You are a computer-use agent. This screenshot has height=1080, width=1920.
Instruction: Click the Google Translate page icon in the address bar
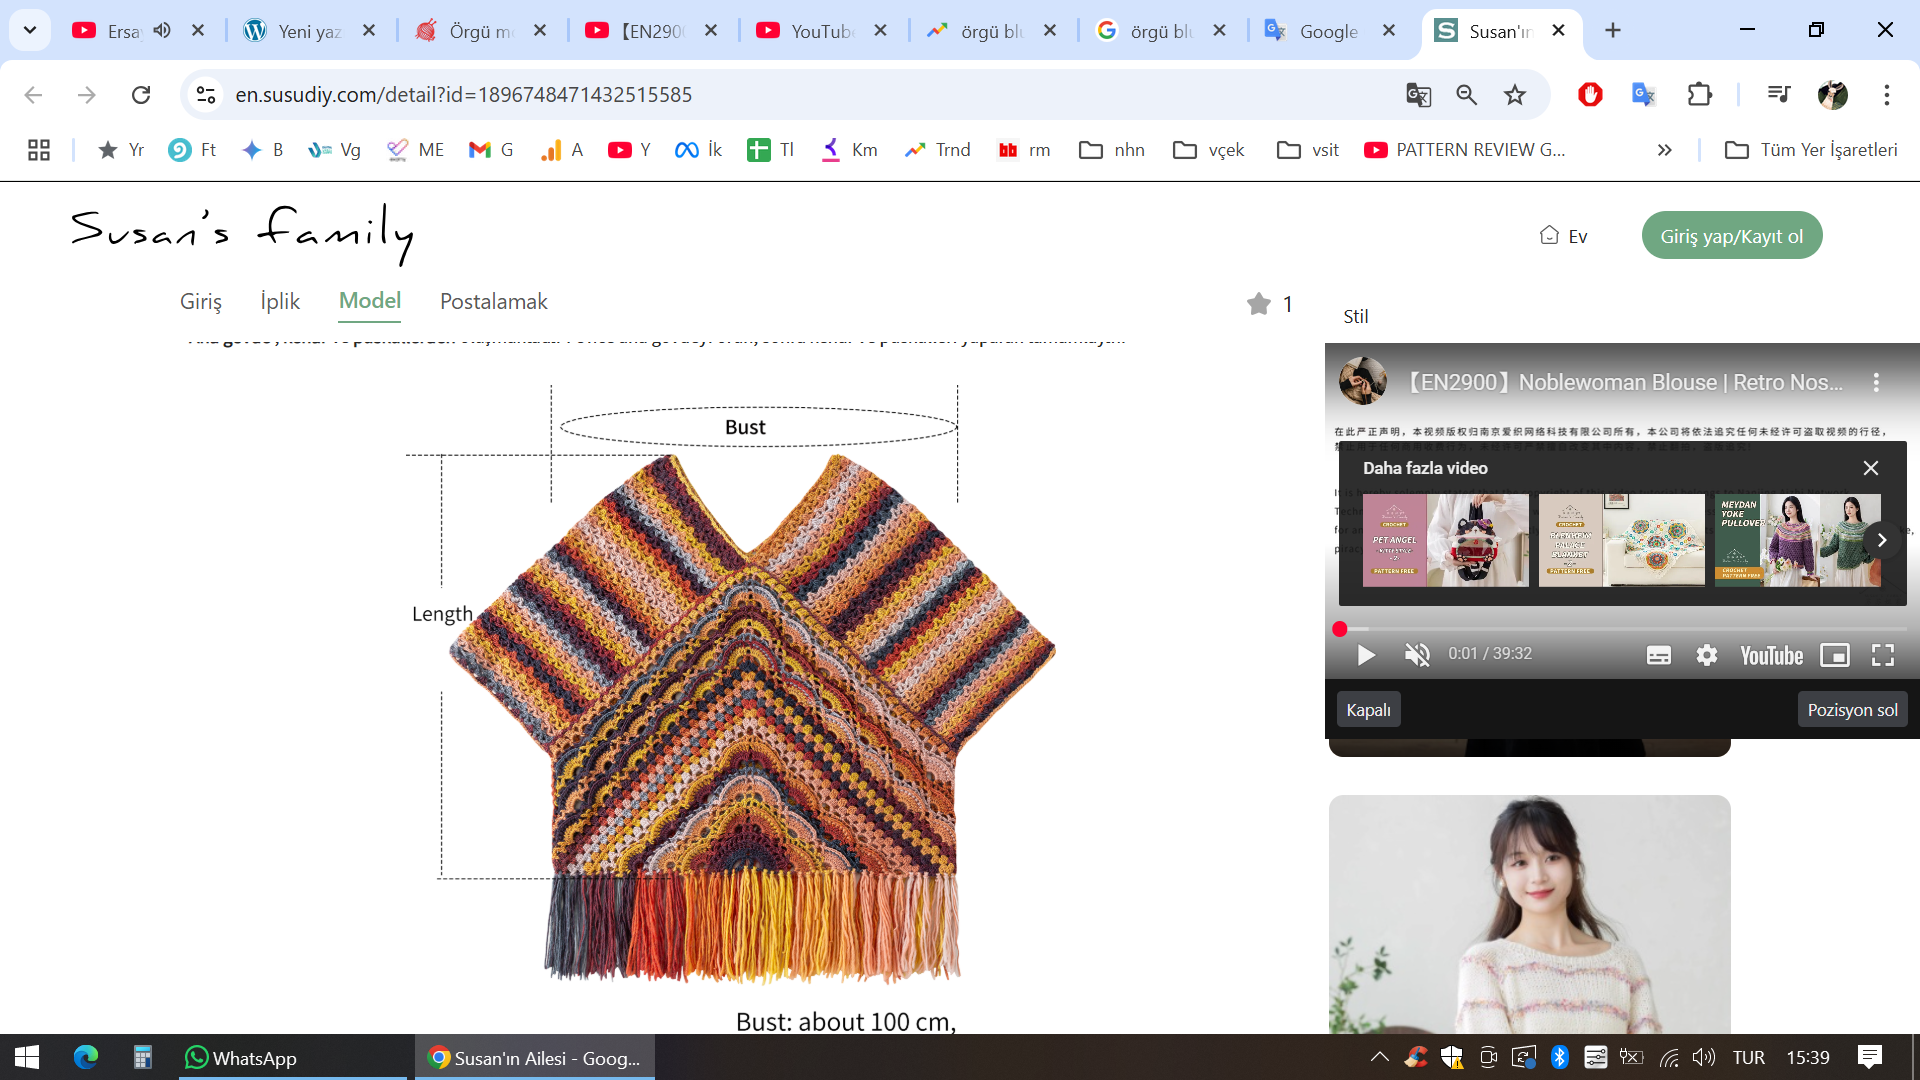click(x=1418, y=95)
